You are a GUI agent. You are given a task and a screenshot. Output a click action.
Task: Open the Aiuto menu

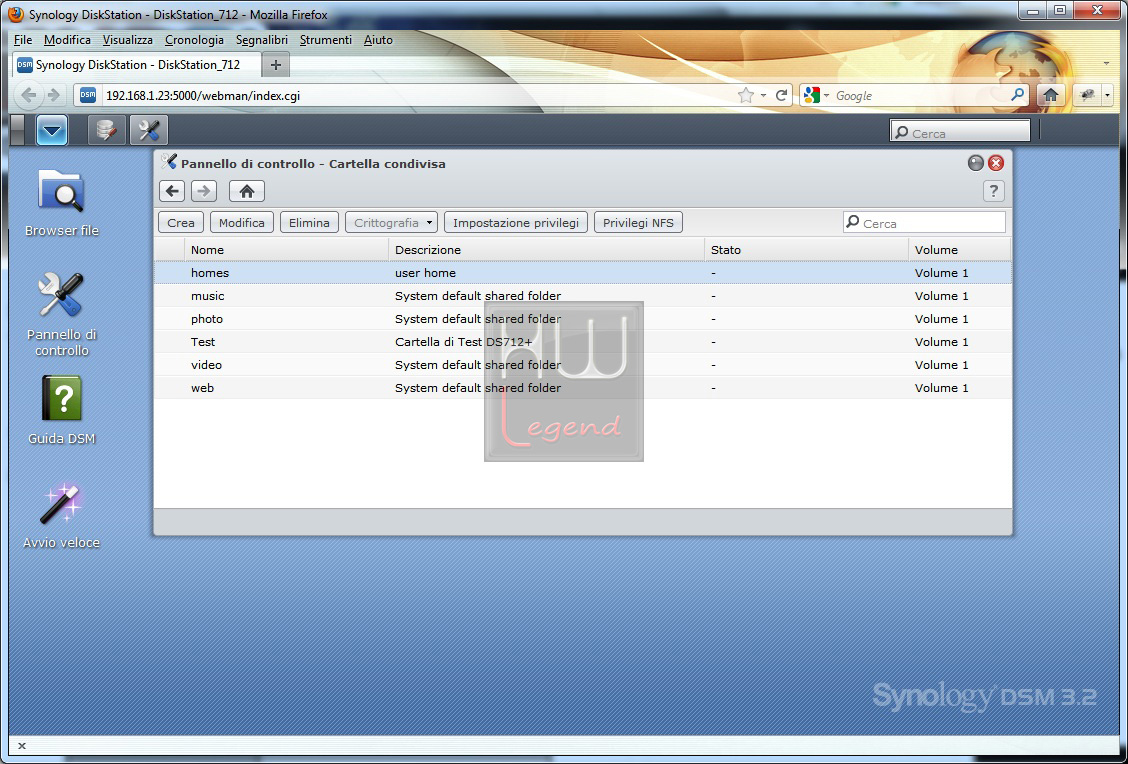(378, 40)
